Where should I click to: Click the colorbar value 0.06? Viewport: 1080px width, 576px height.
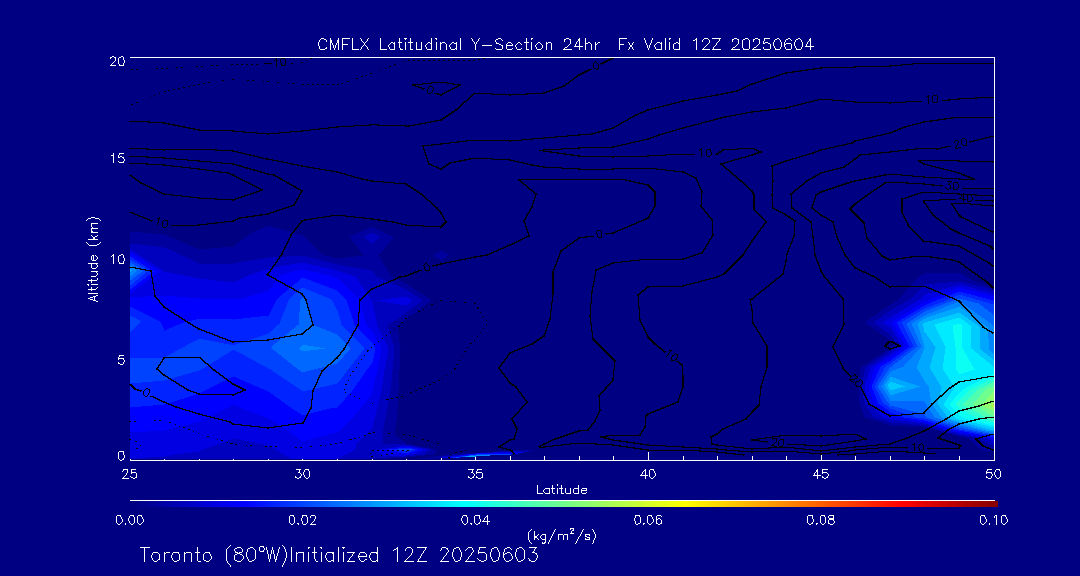click(649, 520)
